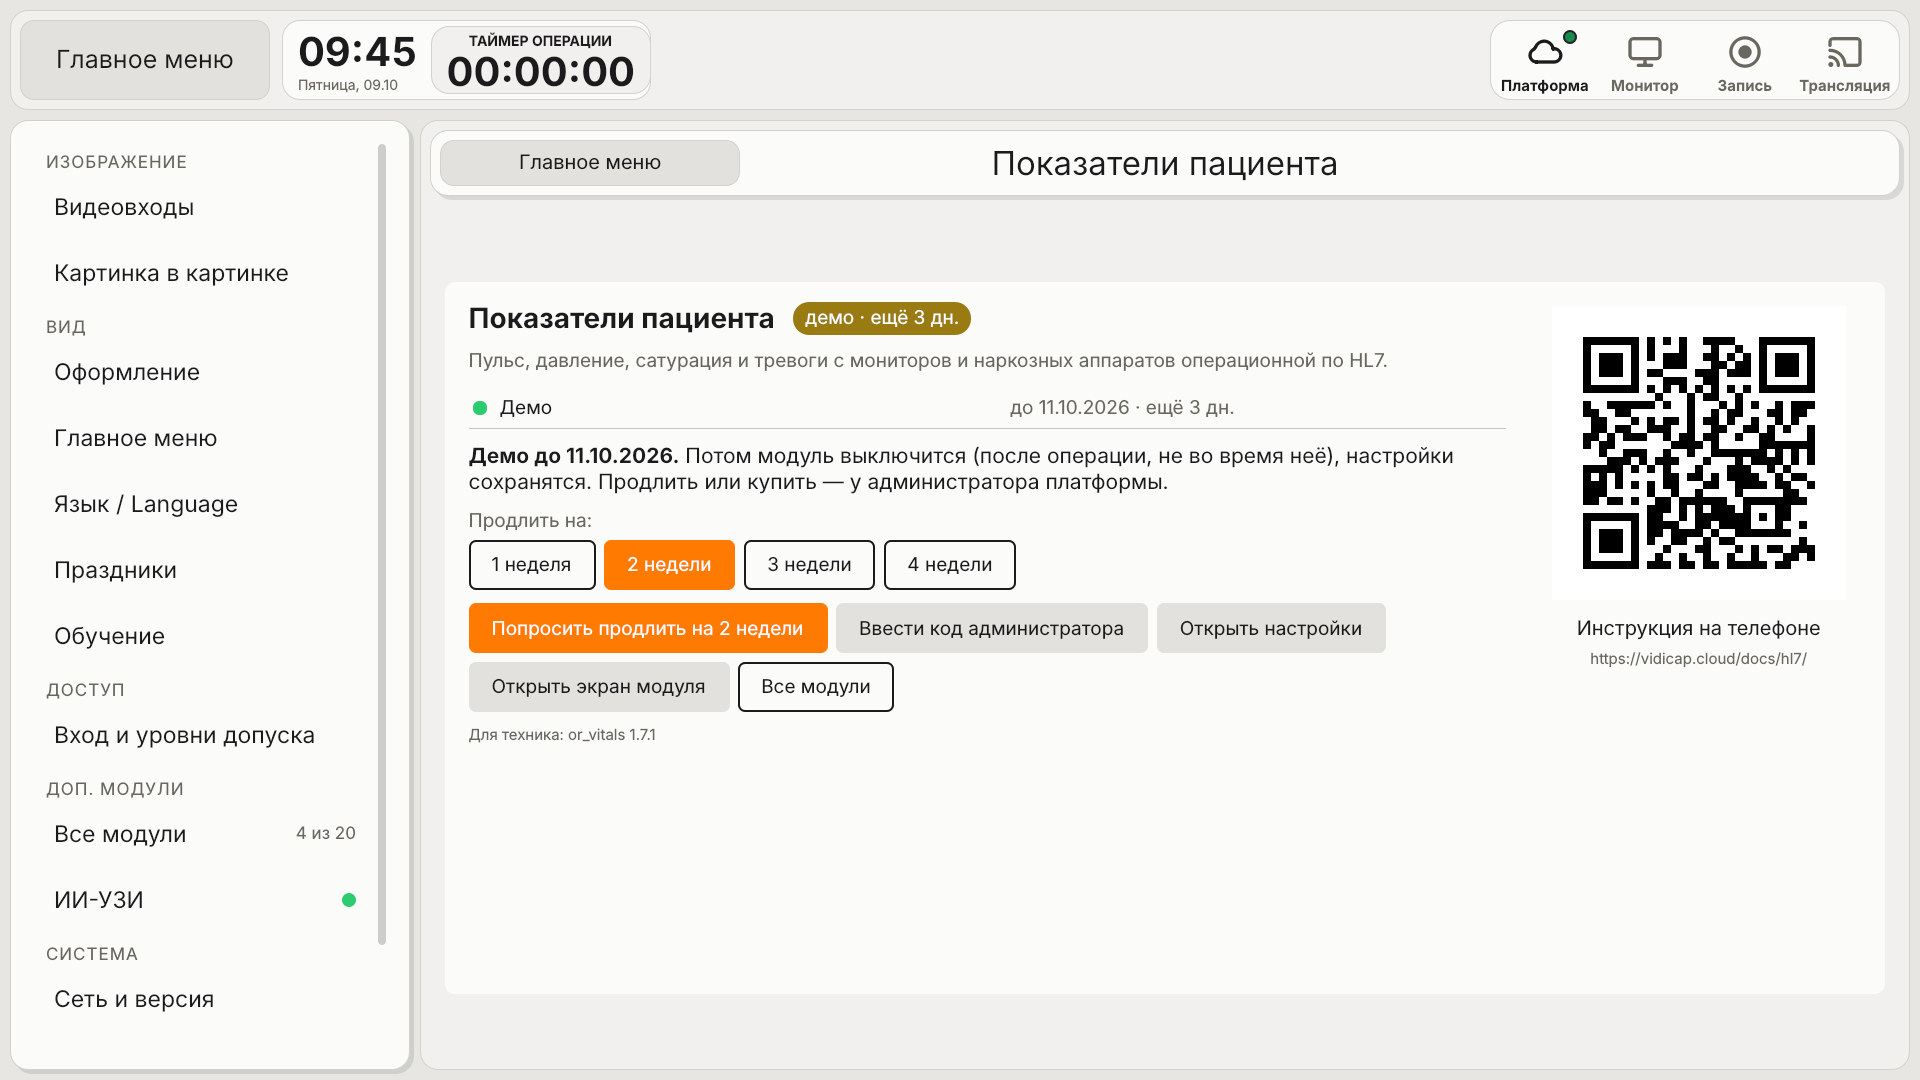Click the Монитор display icon
The width and height of the screenshot is (1920, 1080).
click(1644, 61)
